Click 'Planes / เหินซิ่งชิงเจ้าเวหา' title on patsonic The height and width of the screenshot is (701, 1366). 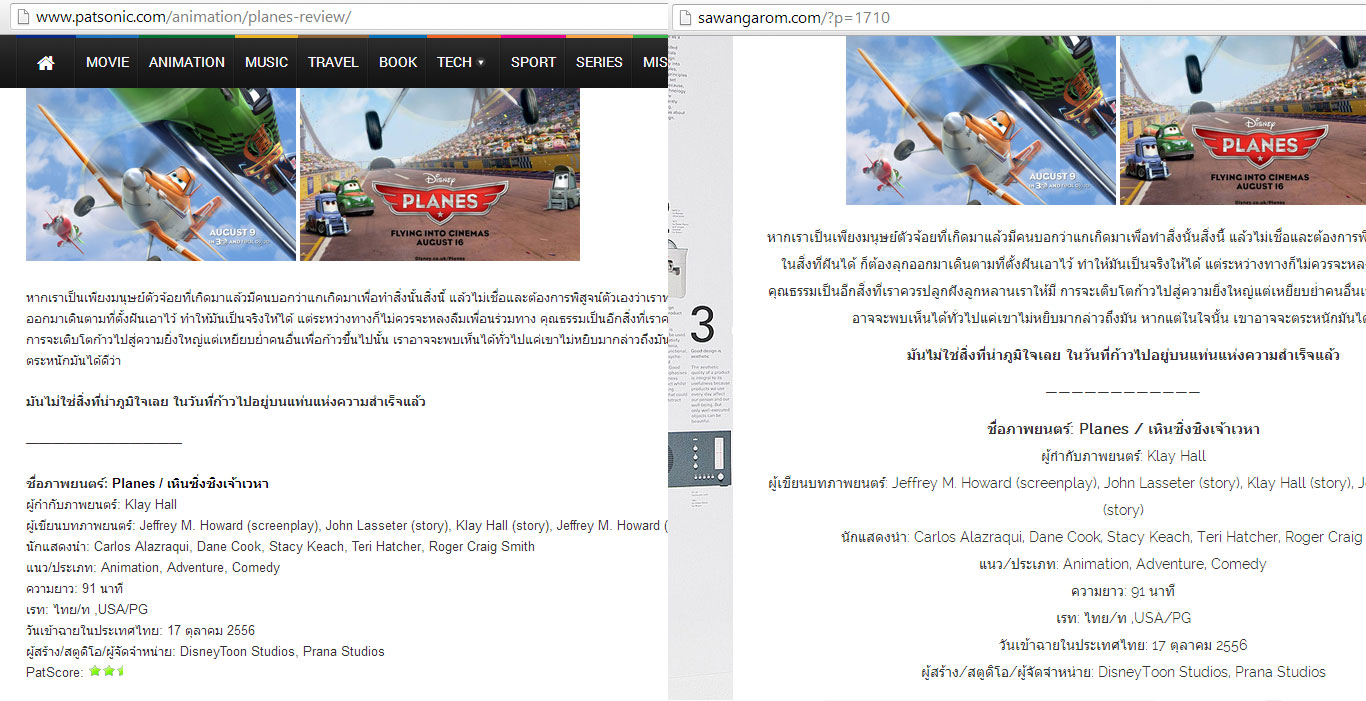click(x=190, y=484)
